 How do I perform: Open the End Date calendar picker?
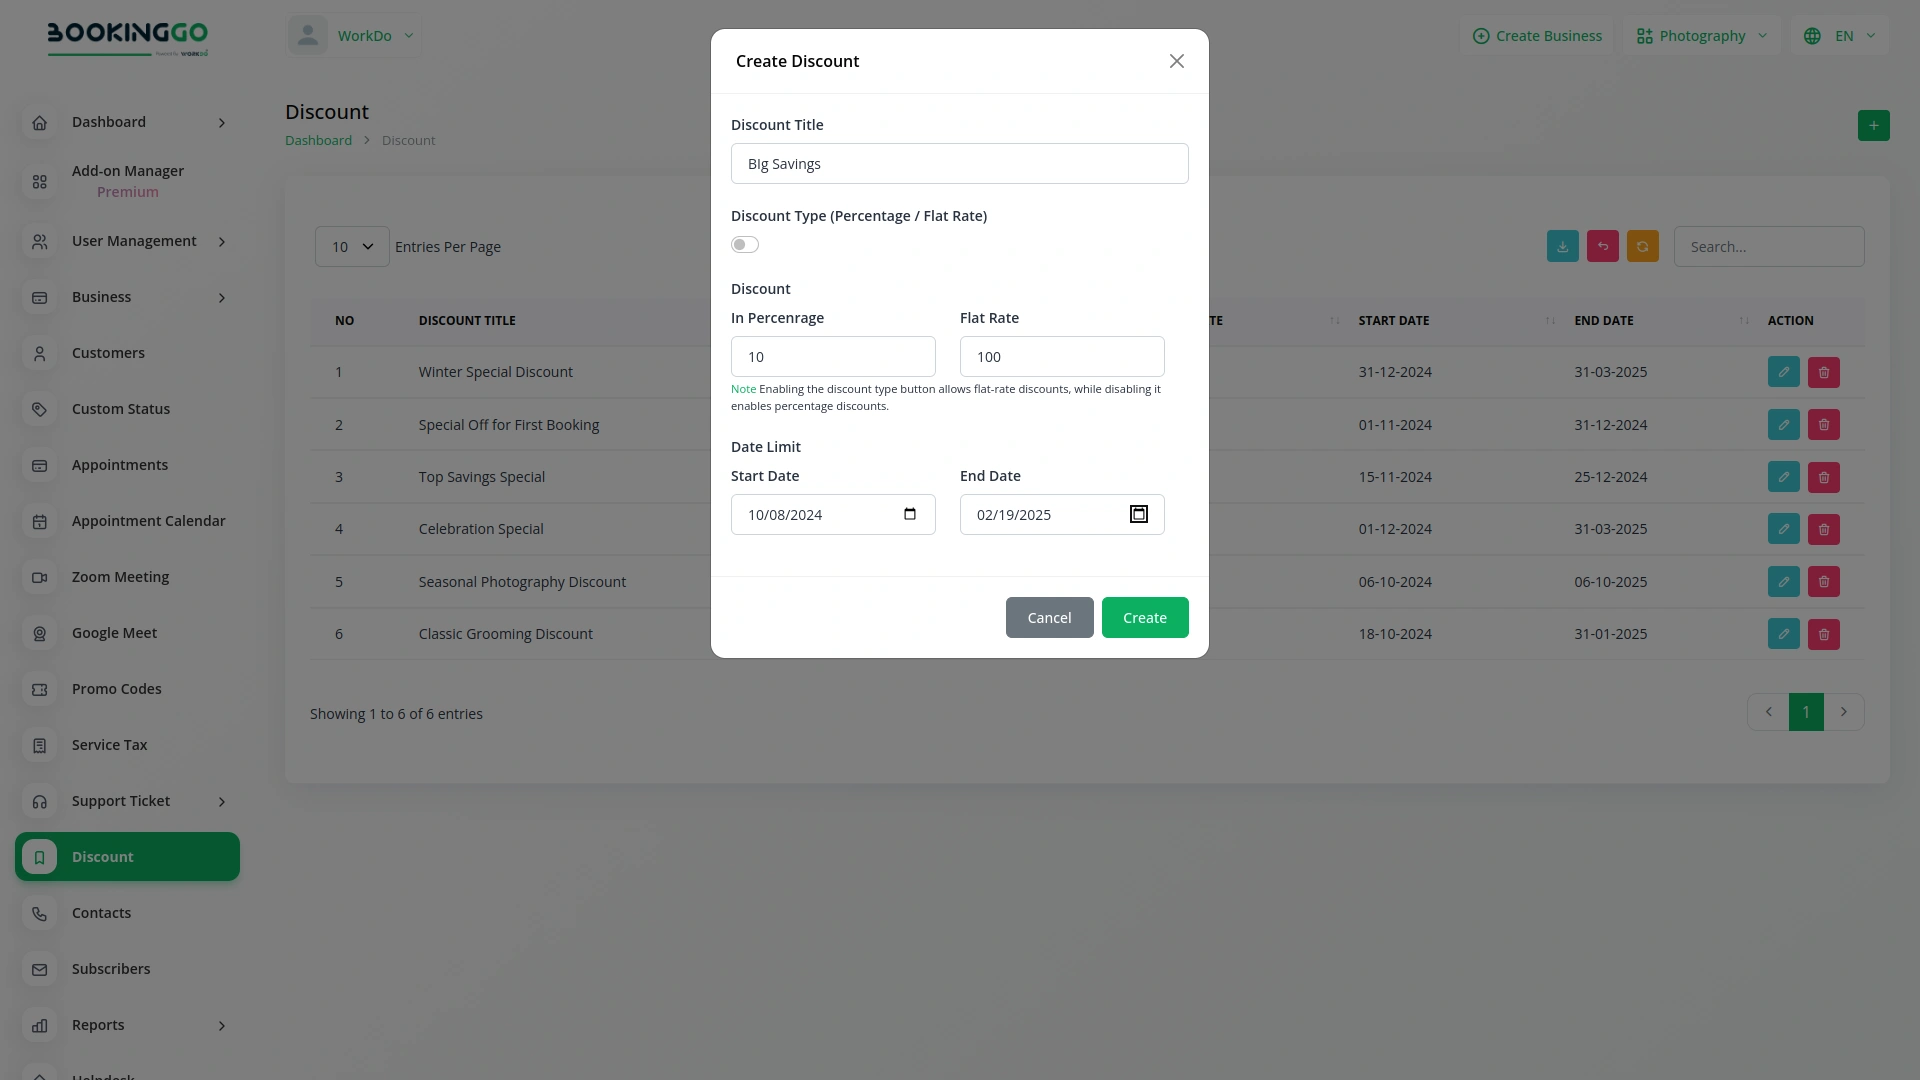pyautogui.click(x=1137, y=513)
